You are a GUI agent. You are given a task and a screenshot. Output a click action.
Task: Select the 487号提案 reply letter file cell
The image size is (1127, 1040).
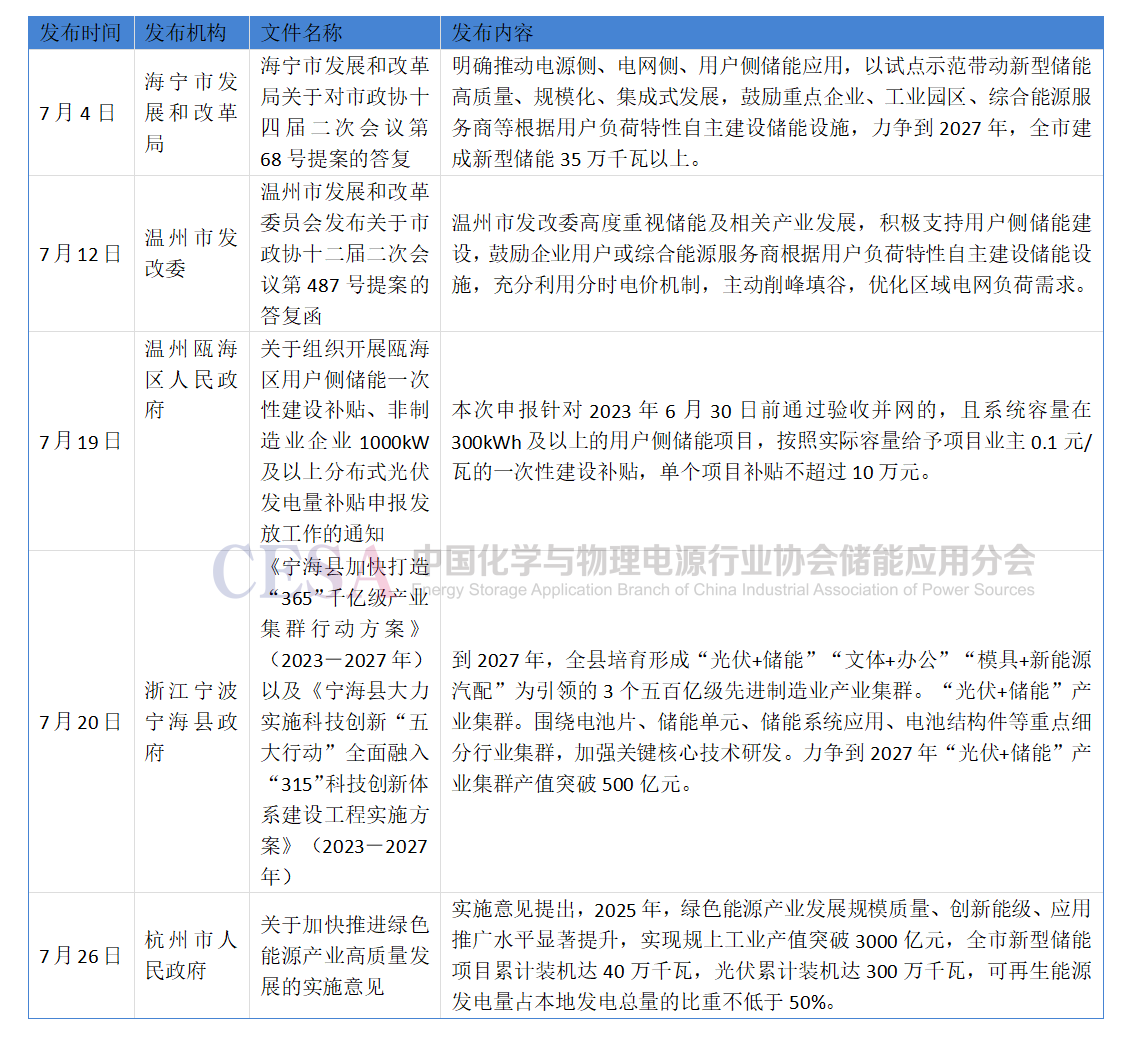click(344, 254)
